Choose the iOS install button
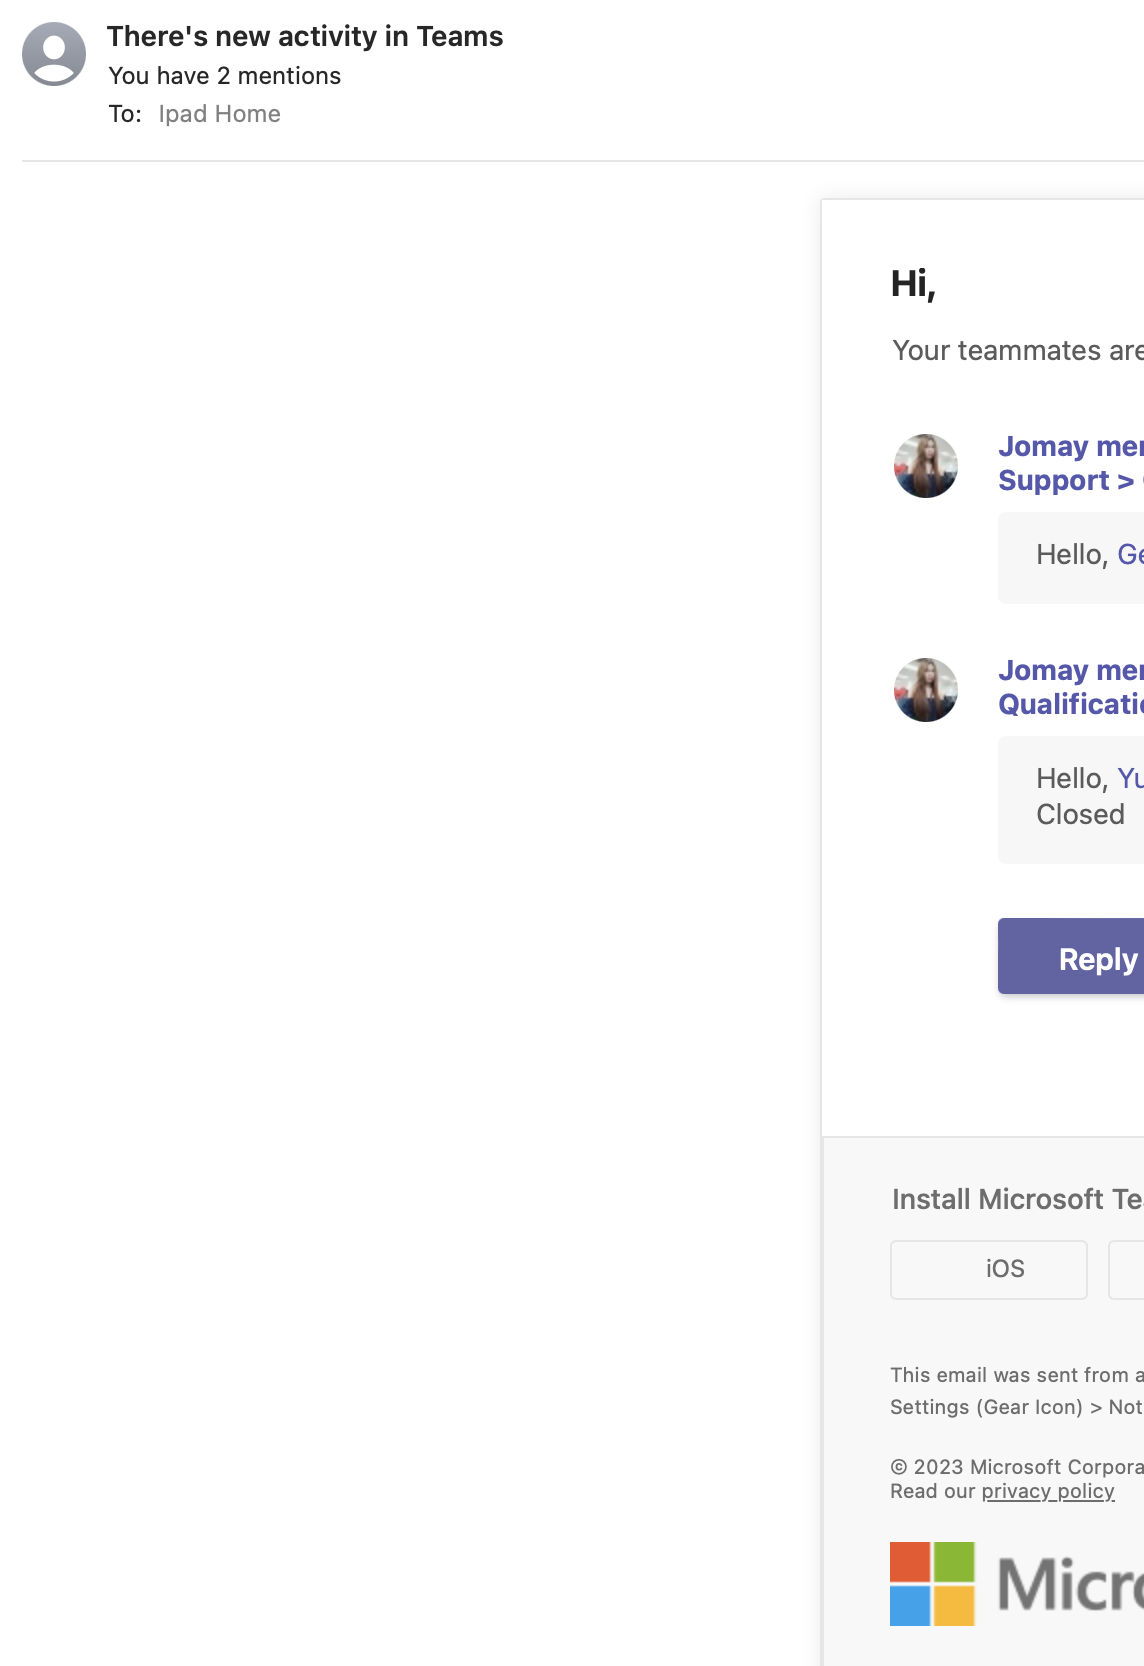1144x1666 pixels. [x=989, y=1270]
